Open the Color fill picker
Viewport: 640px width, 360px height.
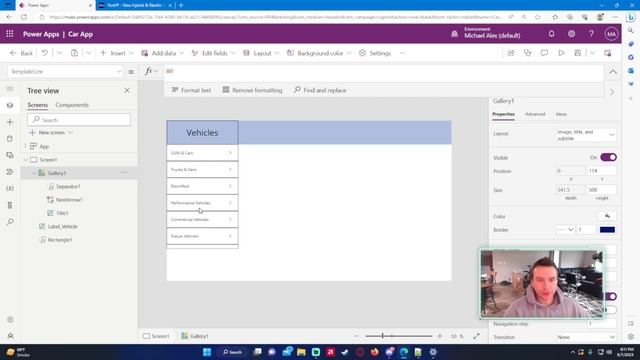(607, 216)
